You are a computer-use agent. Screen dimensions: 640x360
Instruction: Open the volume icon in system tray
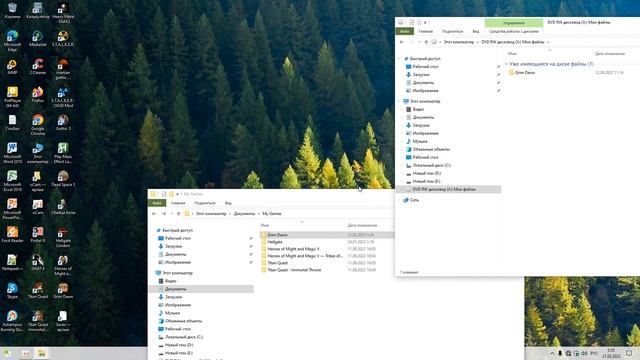tap(584, 353)
